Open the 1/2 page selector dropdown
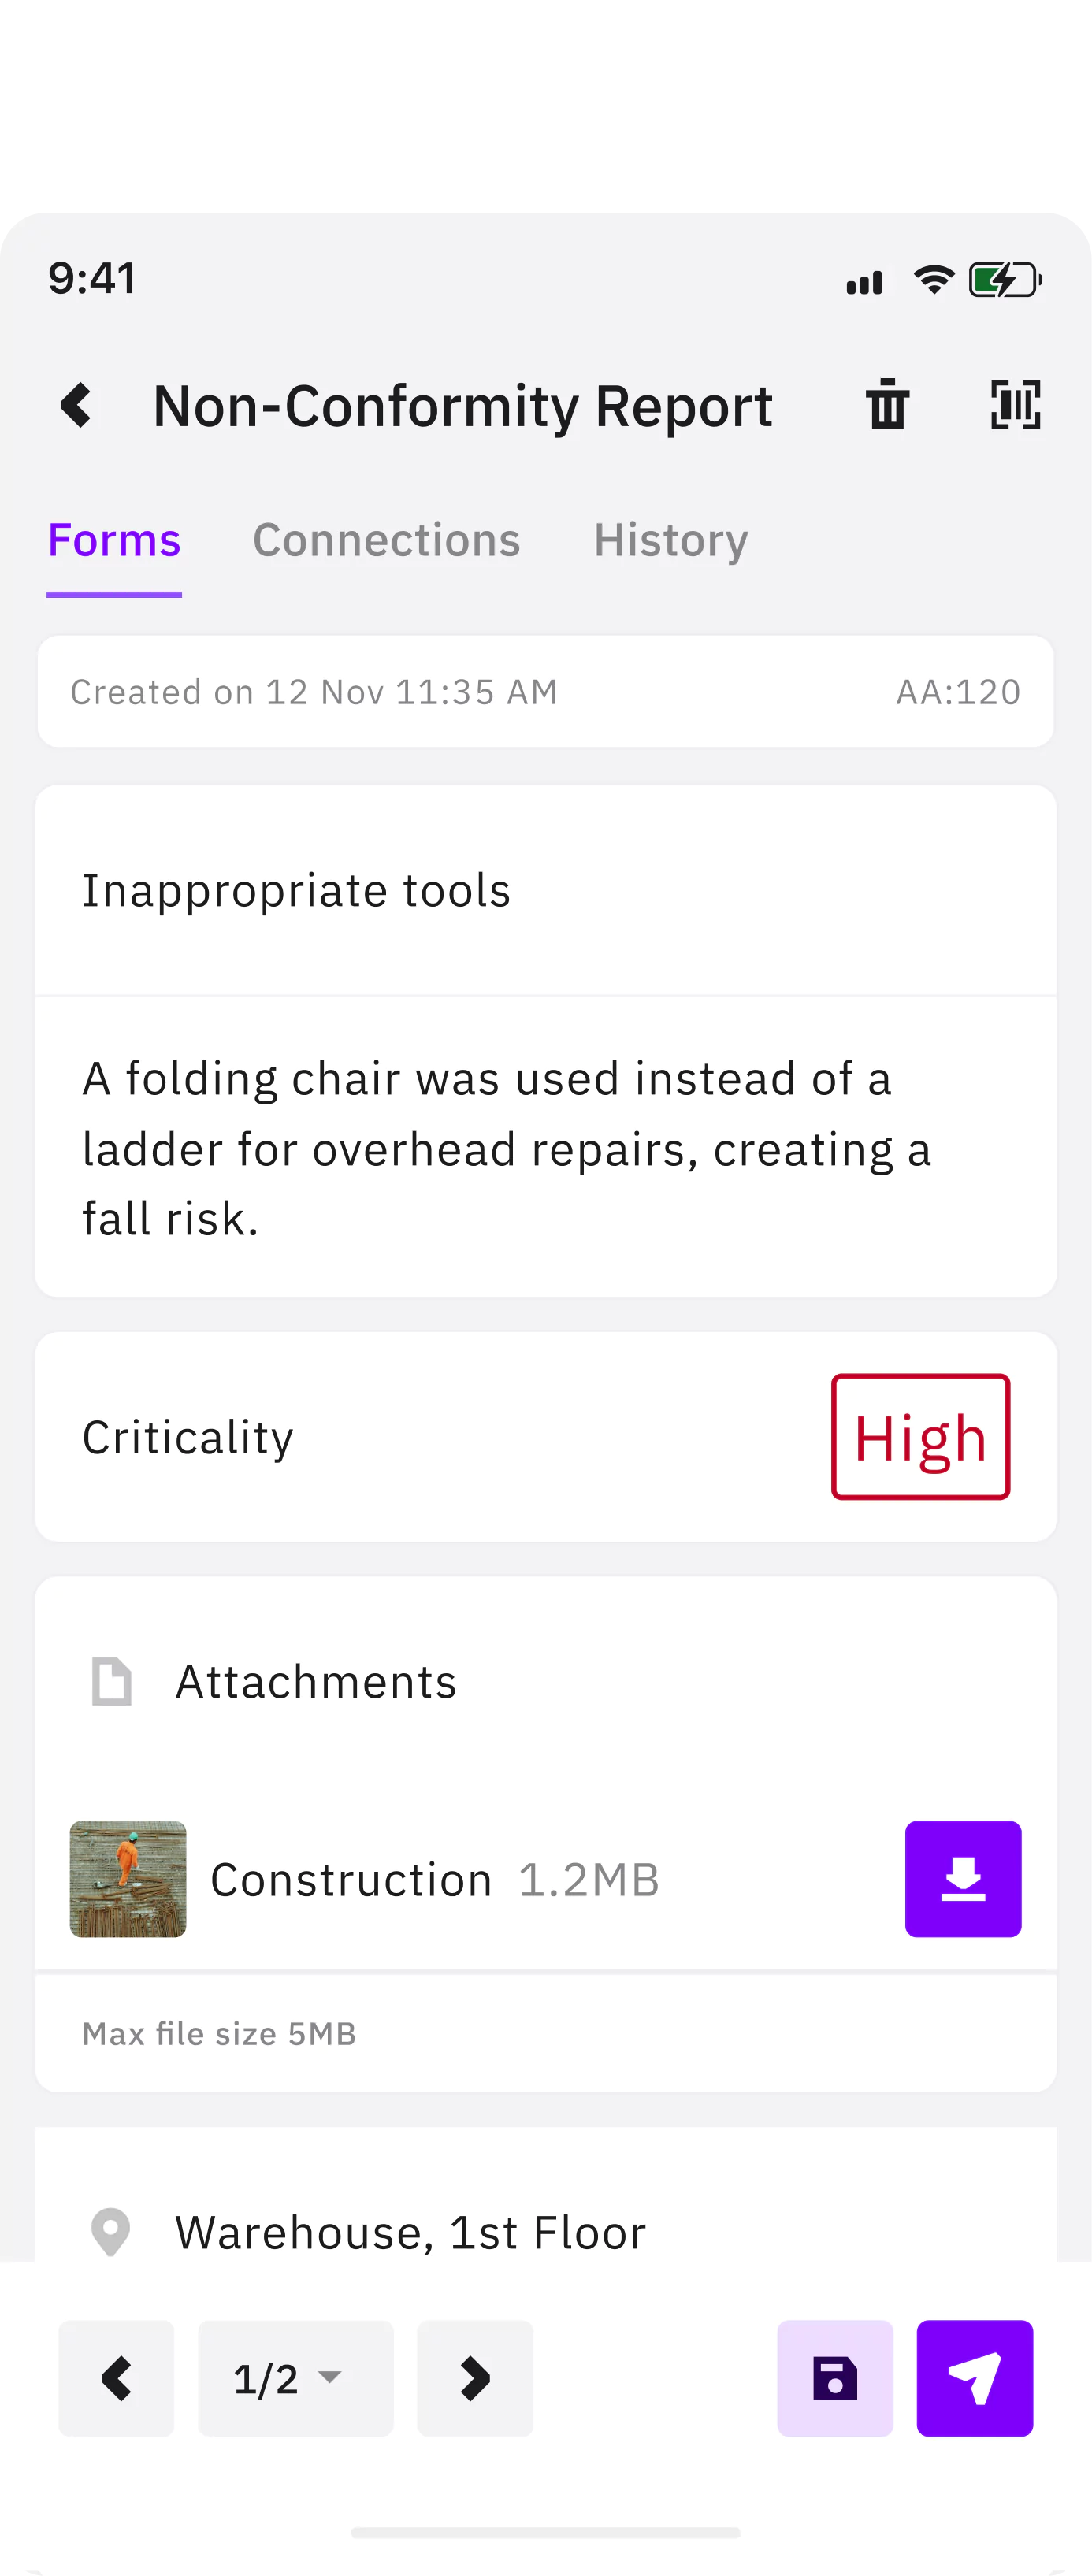1092x2576 pixels. click(x=295, y=2378)
